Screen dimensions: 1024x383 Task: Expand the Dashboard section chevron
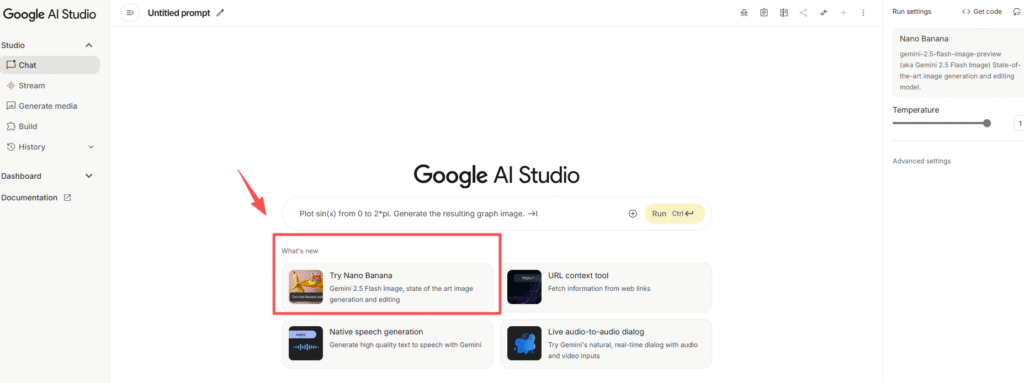89,176
